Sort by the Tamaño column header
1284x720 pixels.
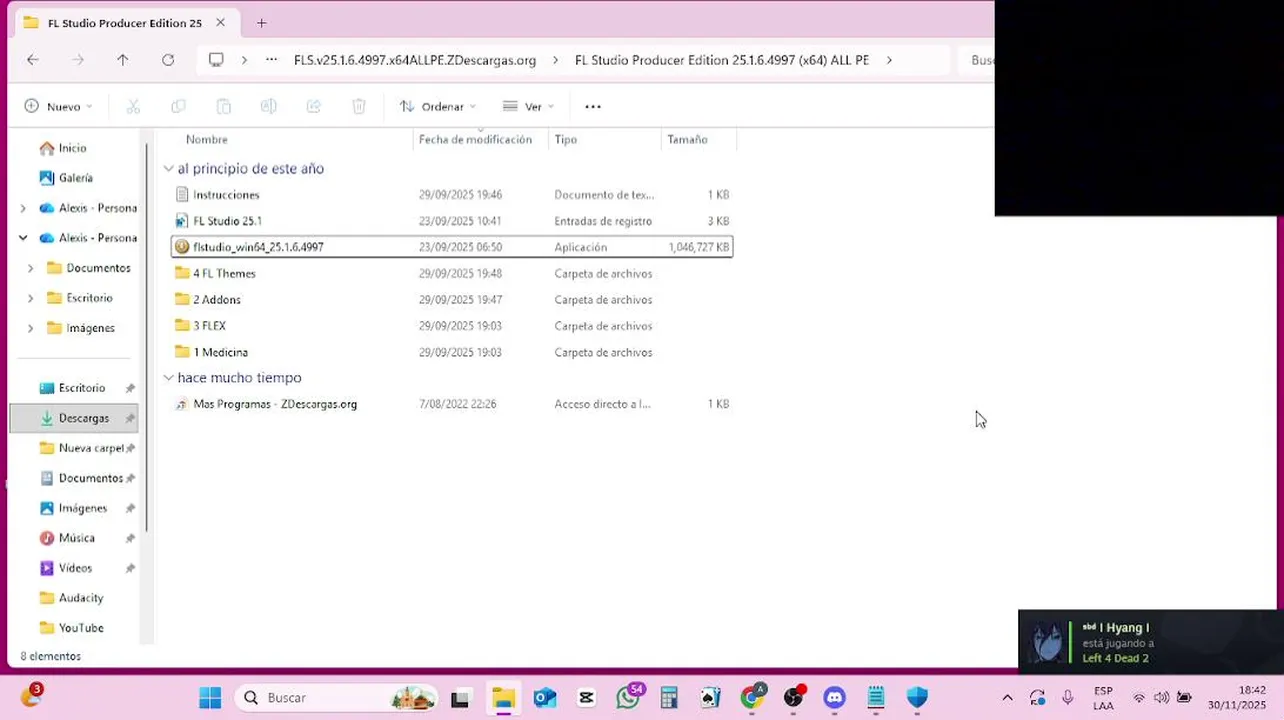click(x=687, y=139)
